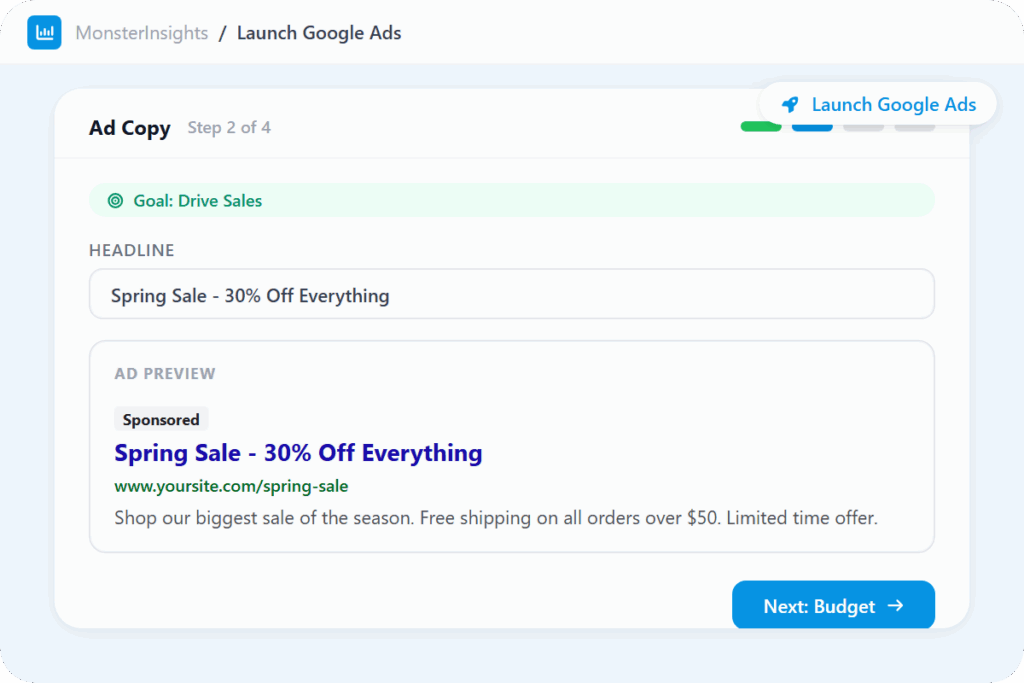Click the Ad Copy section heading
This screenshot has width=1024, height=683.
click(129, 128)
